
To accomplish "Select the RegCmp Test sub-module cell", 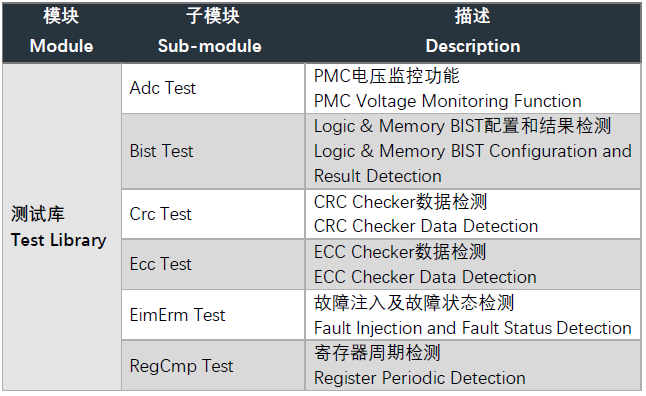I will click(x=213, y=365).
